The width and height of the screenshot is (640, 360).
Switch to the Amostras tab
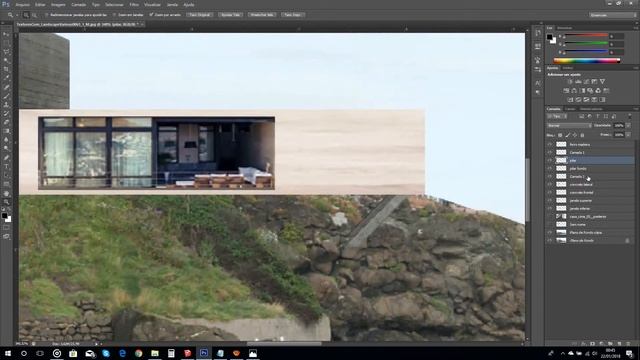[565, 28]
